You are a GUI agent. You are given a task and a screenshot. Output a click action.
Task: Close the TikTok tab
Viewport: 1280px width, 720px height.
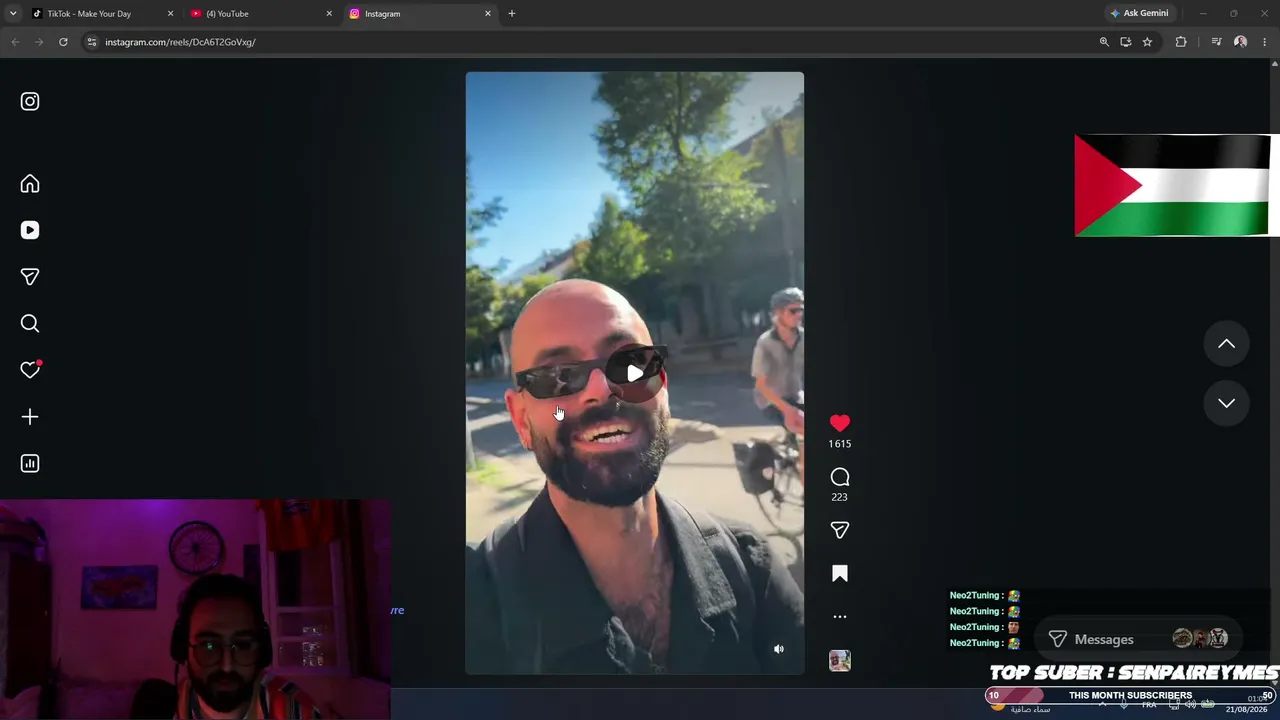pos(170,14)
